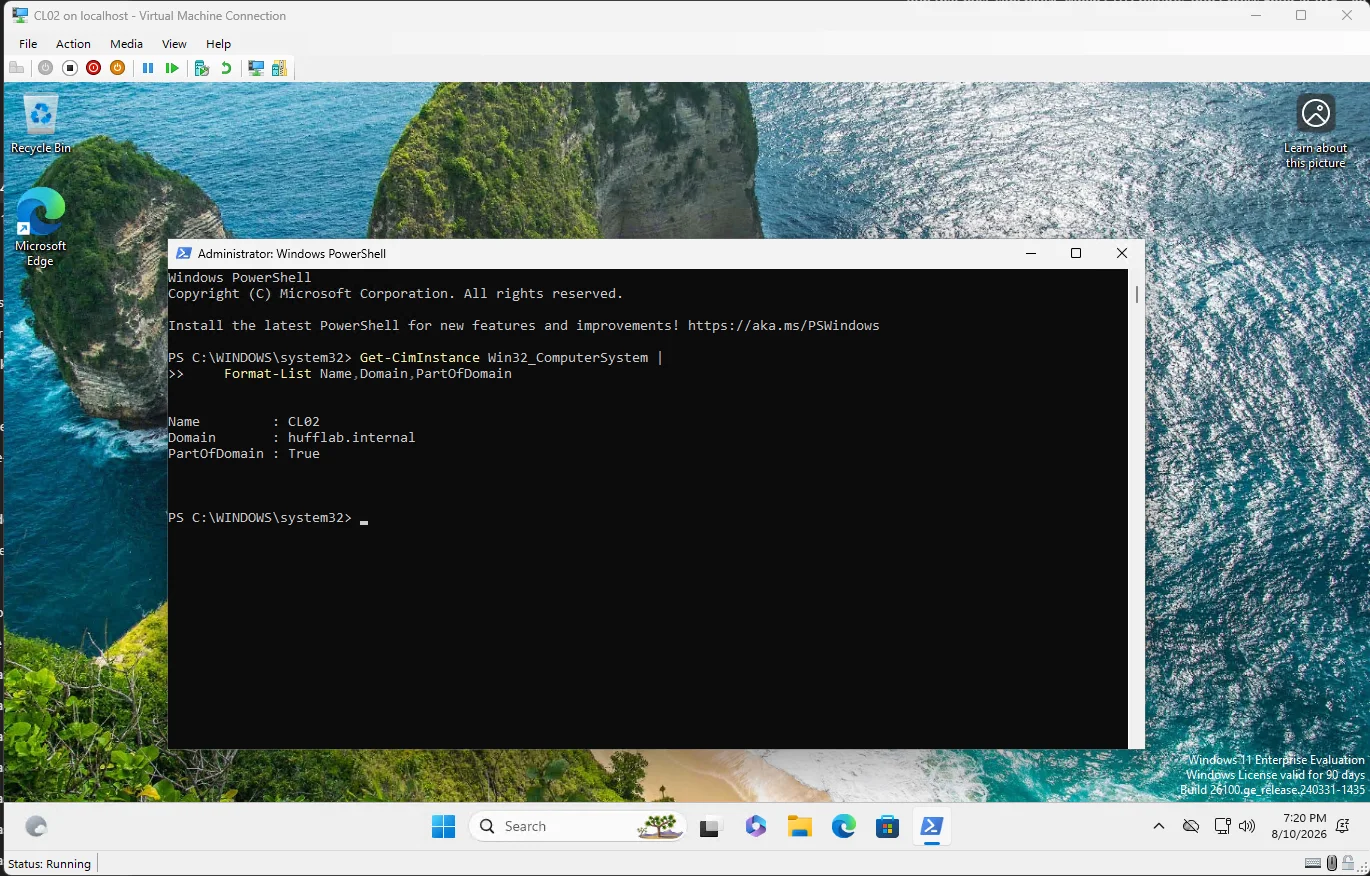The width and height of the screenshot is (1370, 876).
Task: Click the Enhanced Session monitor icon
Action: tap(256, 68)
